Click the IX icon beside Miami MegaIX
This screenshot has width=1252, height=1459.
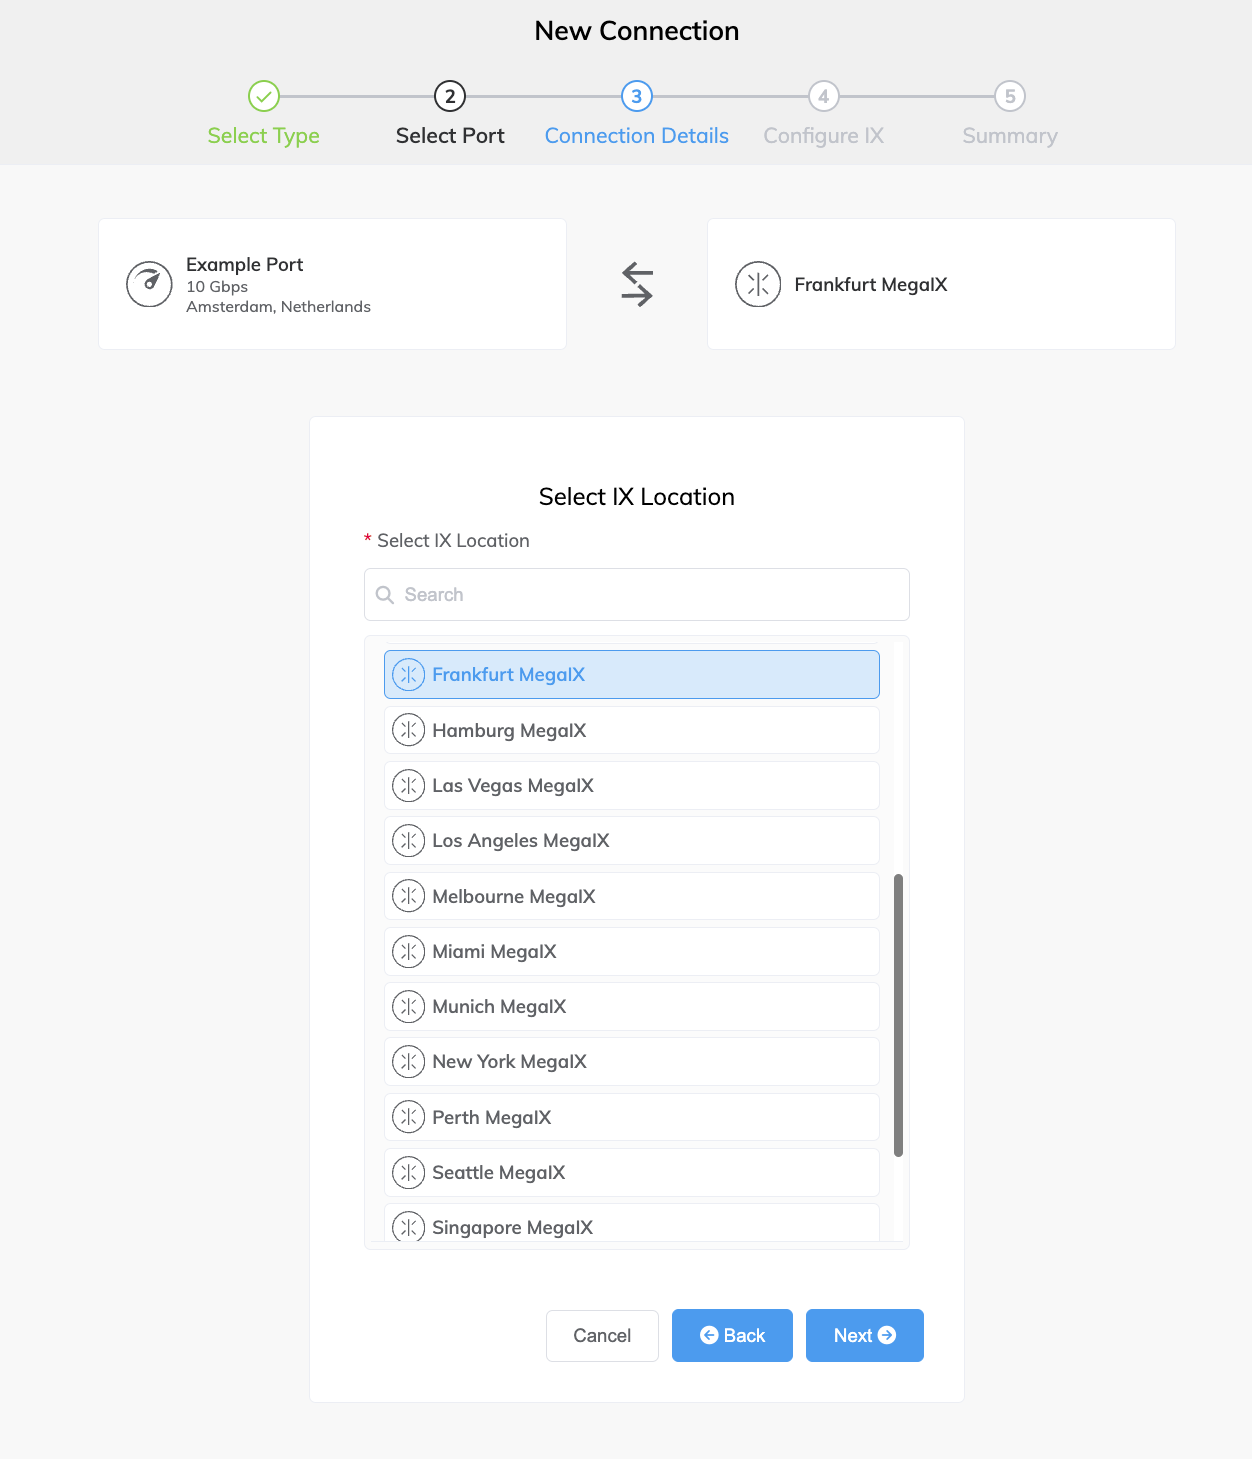408,951
